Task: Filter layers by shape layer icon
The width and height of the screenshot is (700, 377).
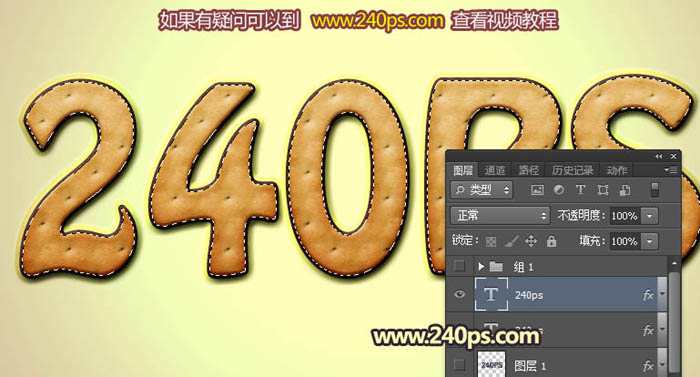Action: [603, 190]
